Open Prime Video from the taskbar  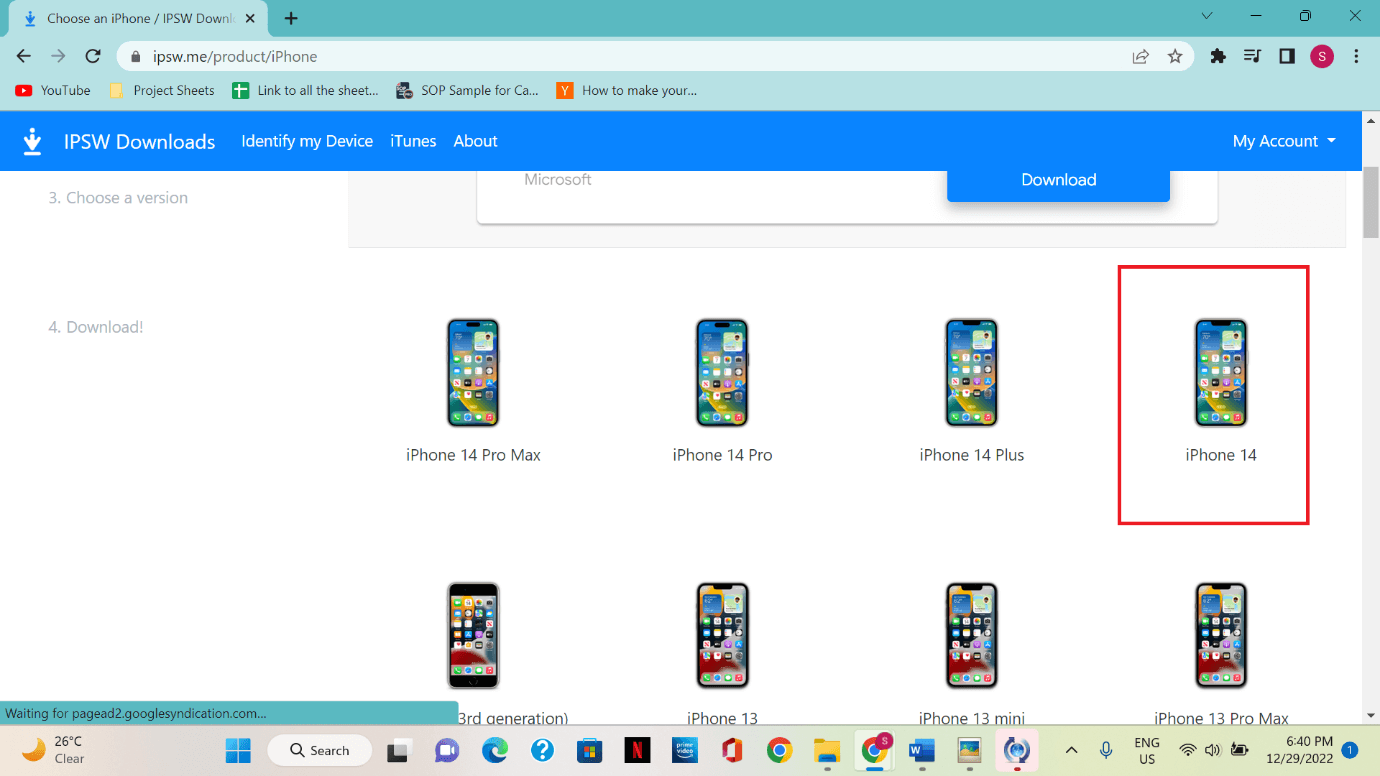[684, 750]
